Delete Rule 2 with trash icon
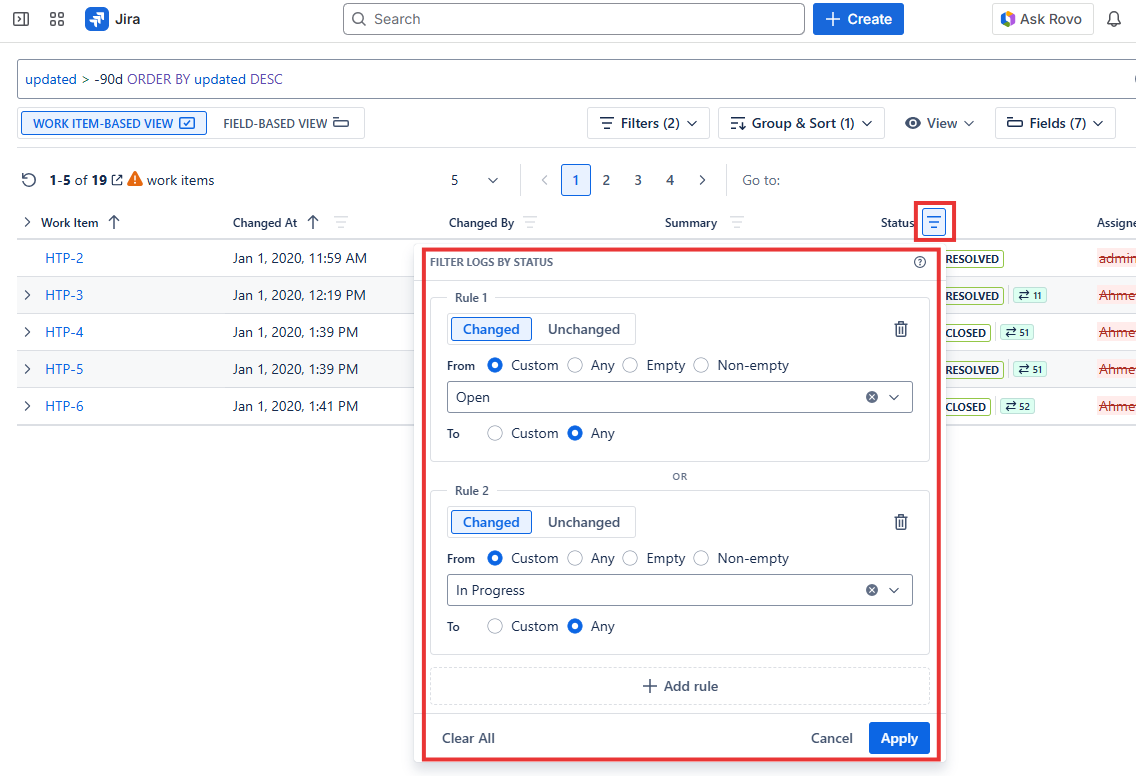Image resolution: width=1136 pixels, height=776 pixels. click(901, 522)
